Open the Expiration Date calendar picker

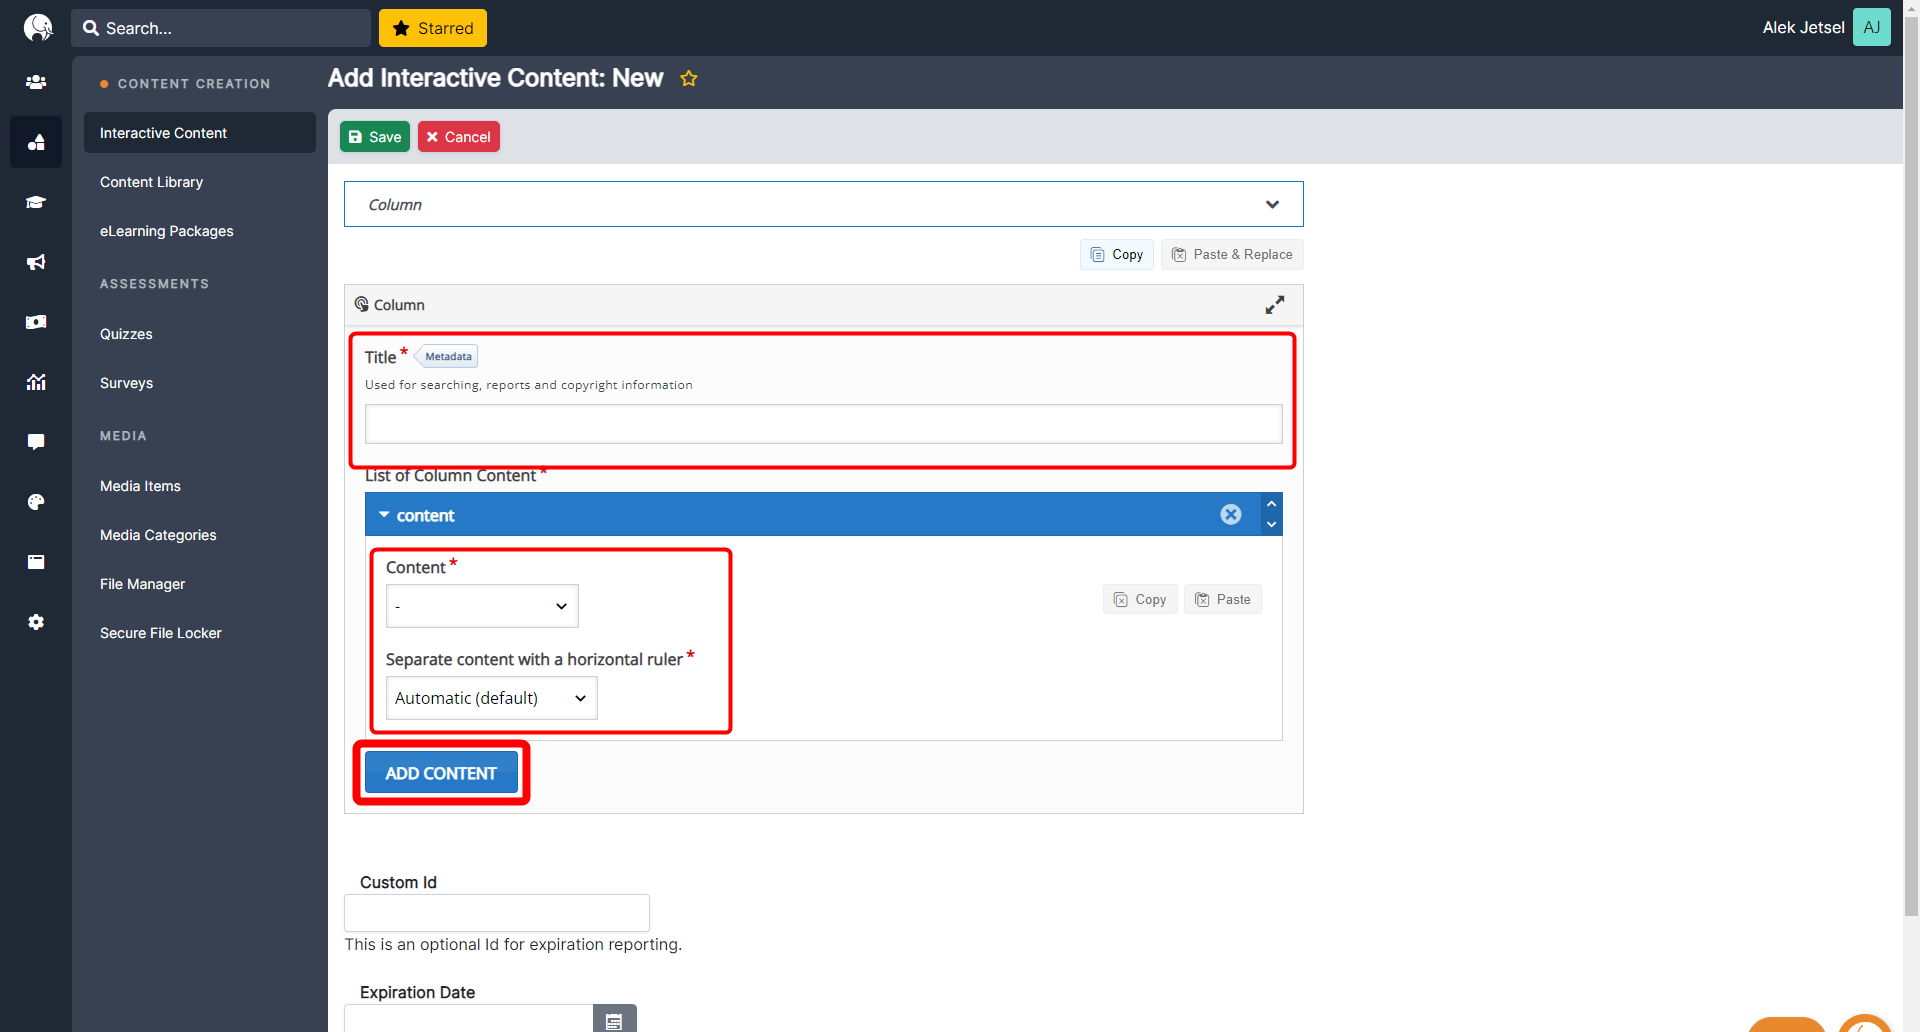(x=614, y=1019)
